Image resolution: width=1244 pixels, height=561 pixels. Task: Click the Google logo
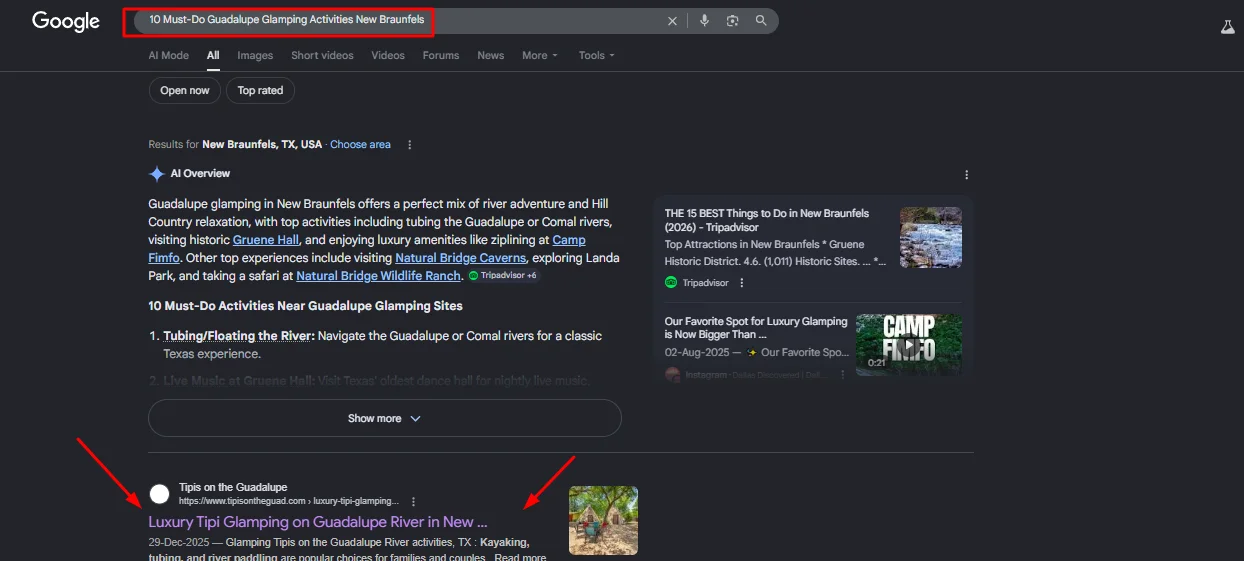(x=66, y=21)
